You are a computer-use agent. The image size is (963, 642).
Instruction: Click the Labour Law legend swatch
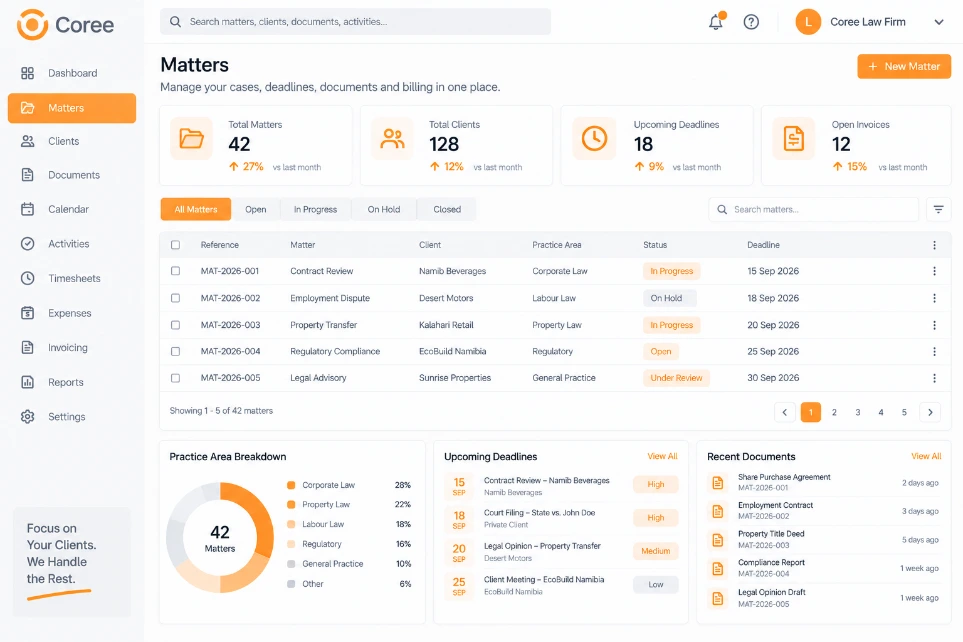291,525
